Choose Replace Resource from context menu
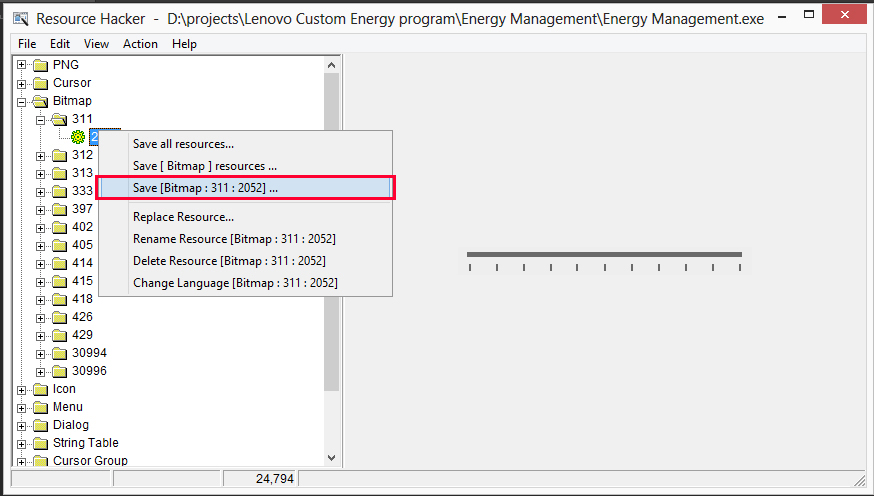The width and height of the screenshot is (874, 496). click(246, 217)
